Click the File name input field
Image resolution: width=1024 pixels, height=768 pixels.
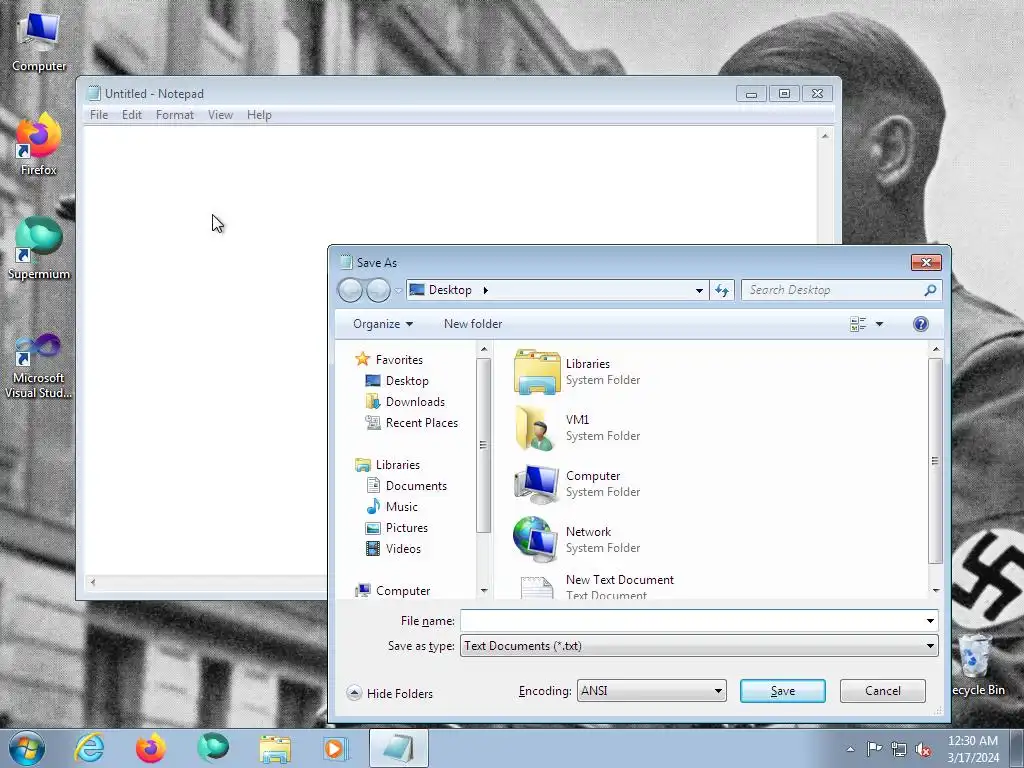click(x=691, y=621)
